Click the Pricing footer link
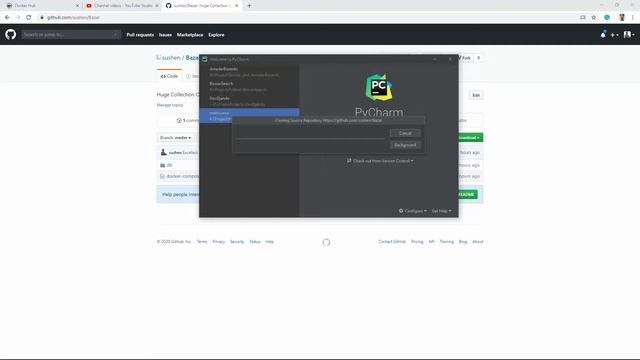This screenshot has height=360, width=640. coord(417,242)
